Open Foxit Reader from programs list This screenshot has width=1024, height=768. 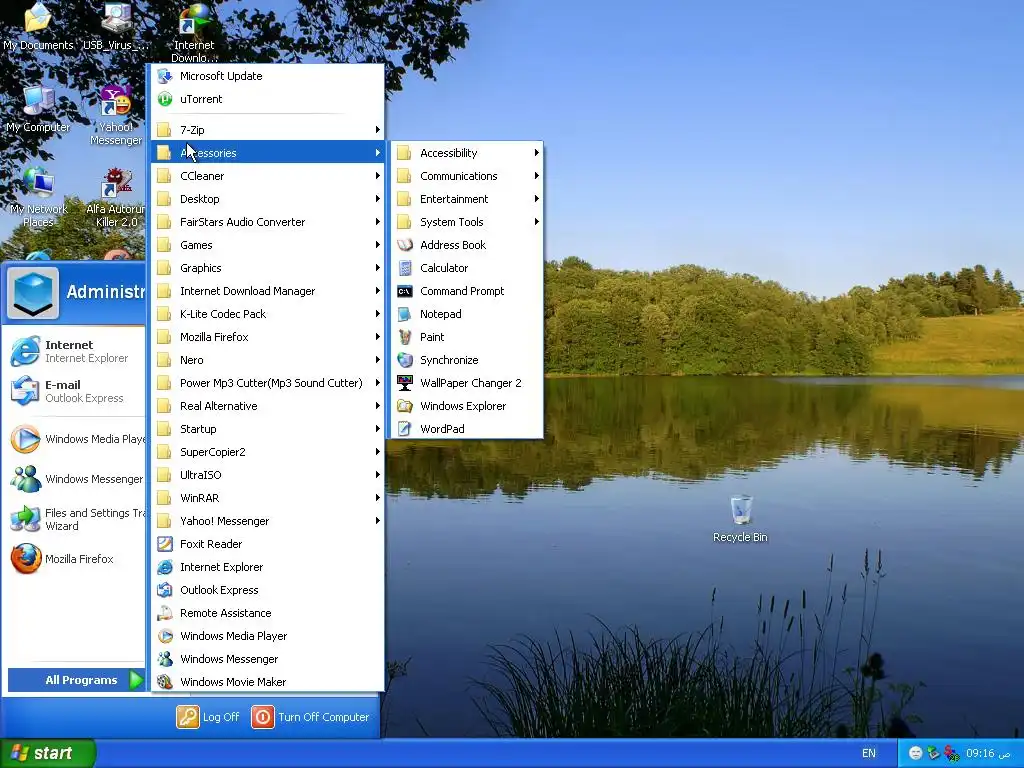coord(267,543)
